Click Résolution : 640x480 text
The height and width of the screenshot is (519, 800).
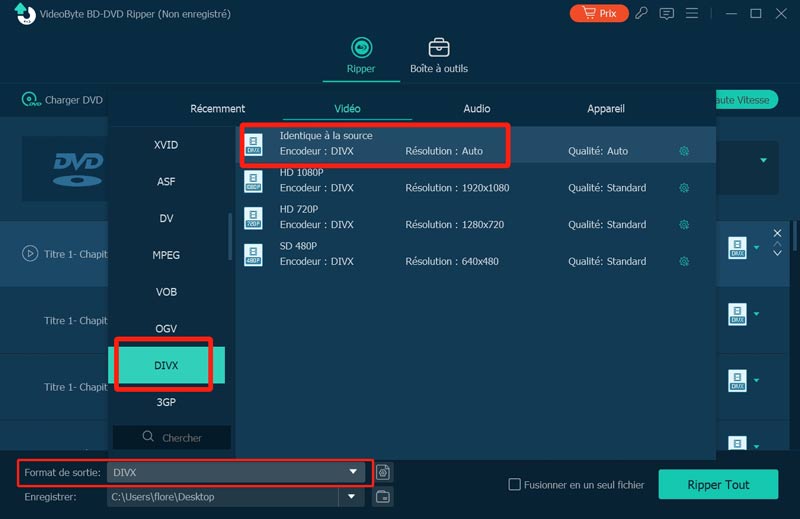pos(452,261)
